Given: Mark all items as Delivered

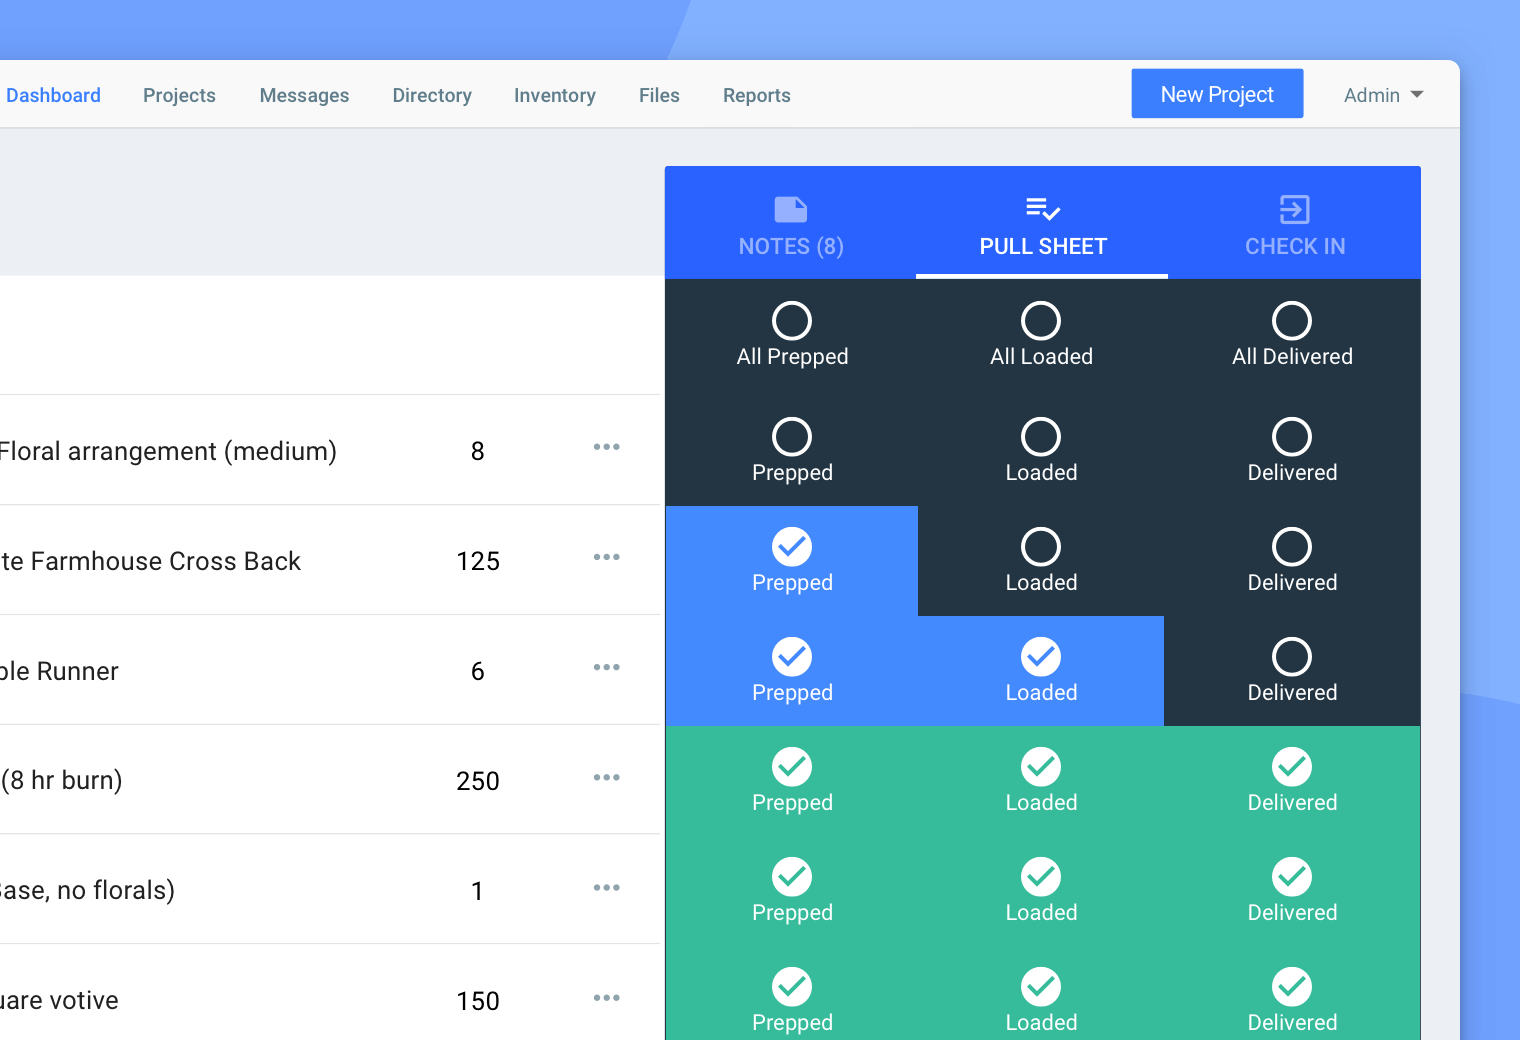Looking at the screenshot, I should click(x=1292, y=320).
